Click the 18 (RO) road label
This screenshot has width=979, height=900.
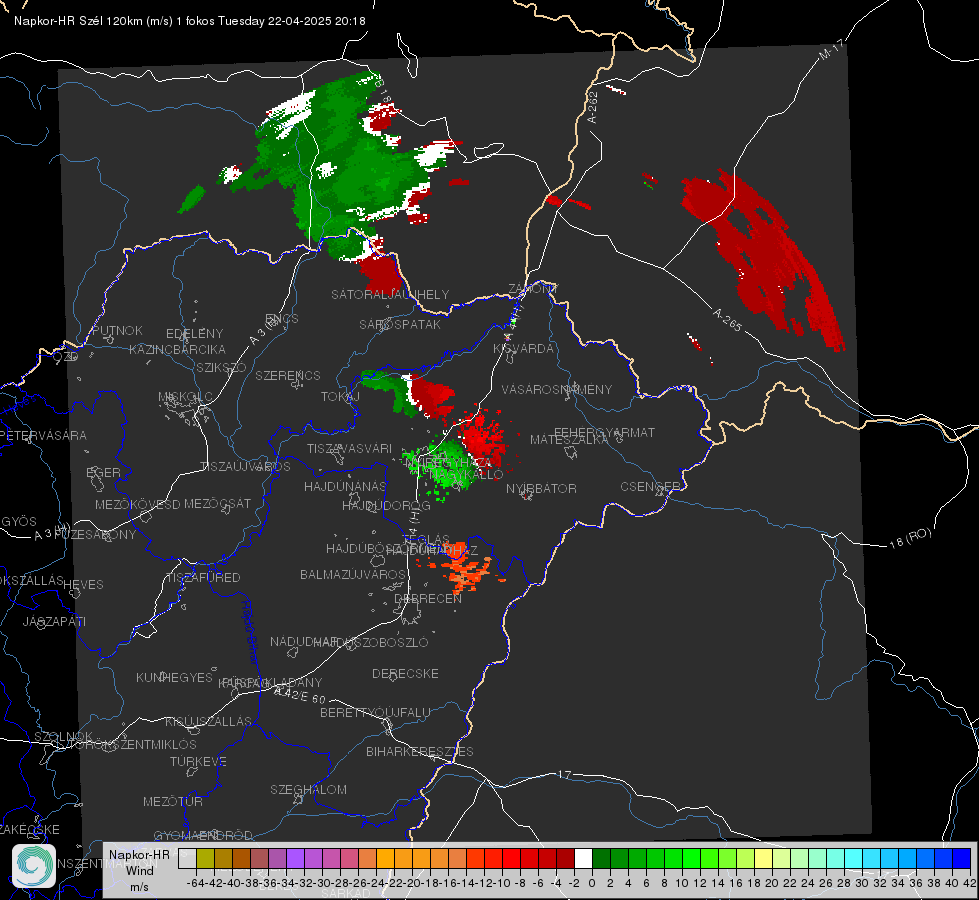tap(910, 538)
